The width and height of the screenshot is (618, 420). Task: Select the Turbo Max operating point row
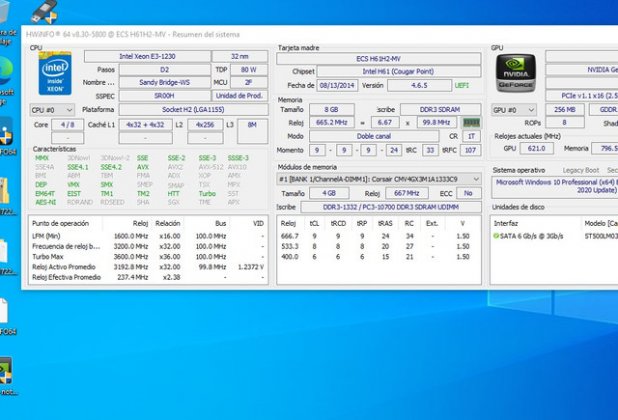pos(148,256)
